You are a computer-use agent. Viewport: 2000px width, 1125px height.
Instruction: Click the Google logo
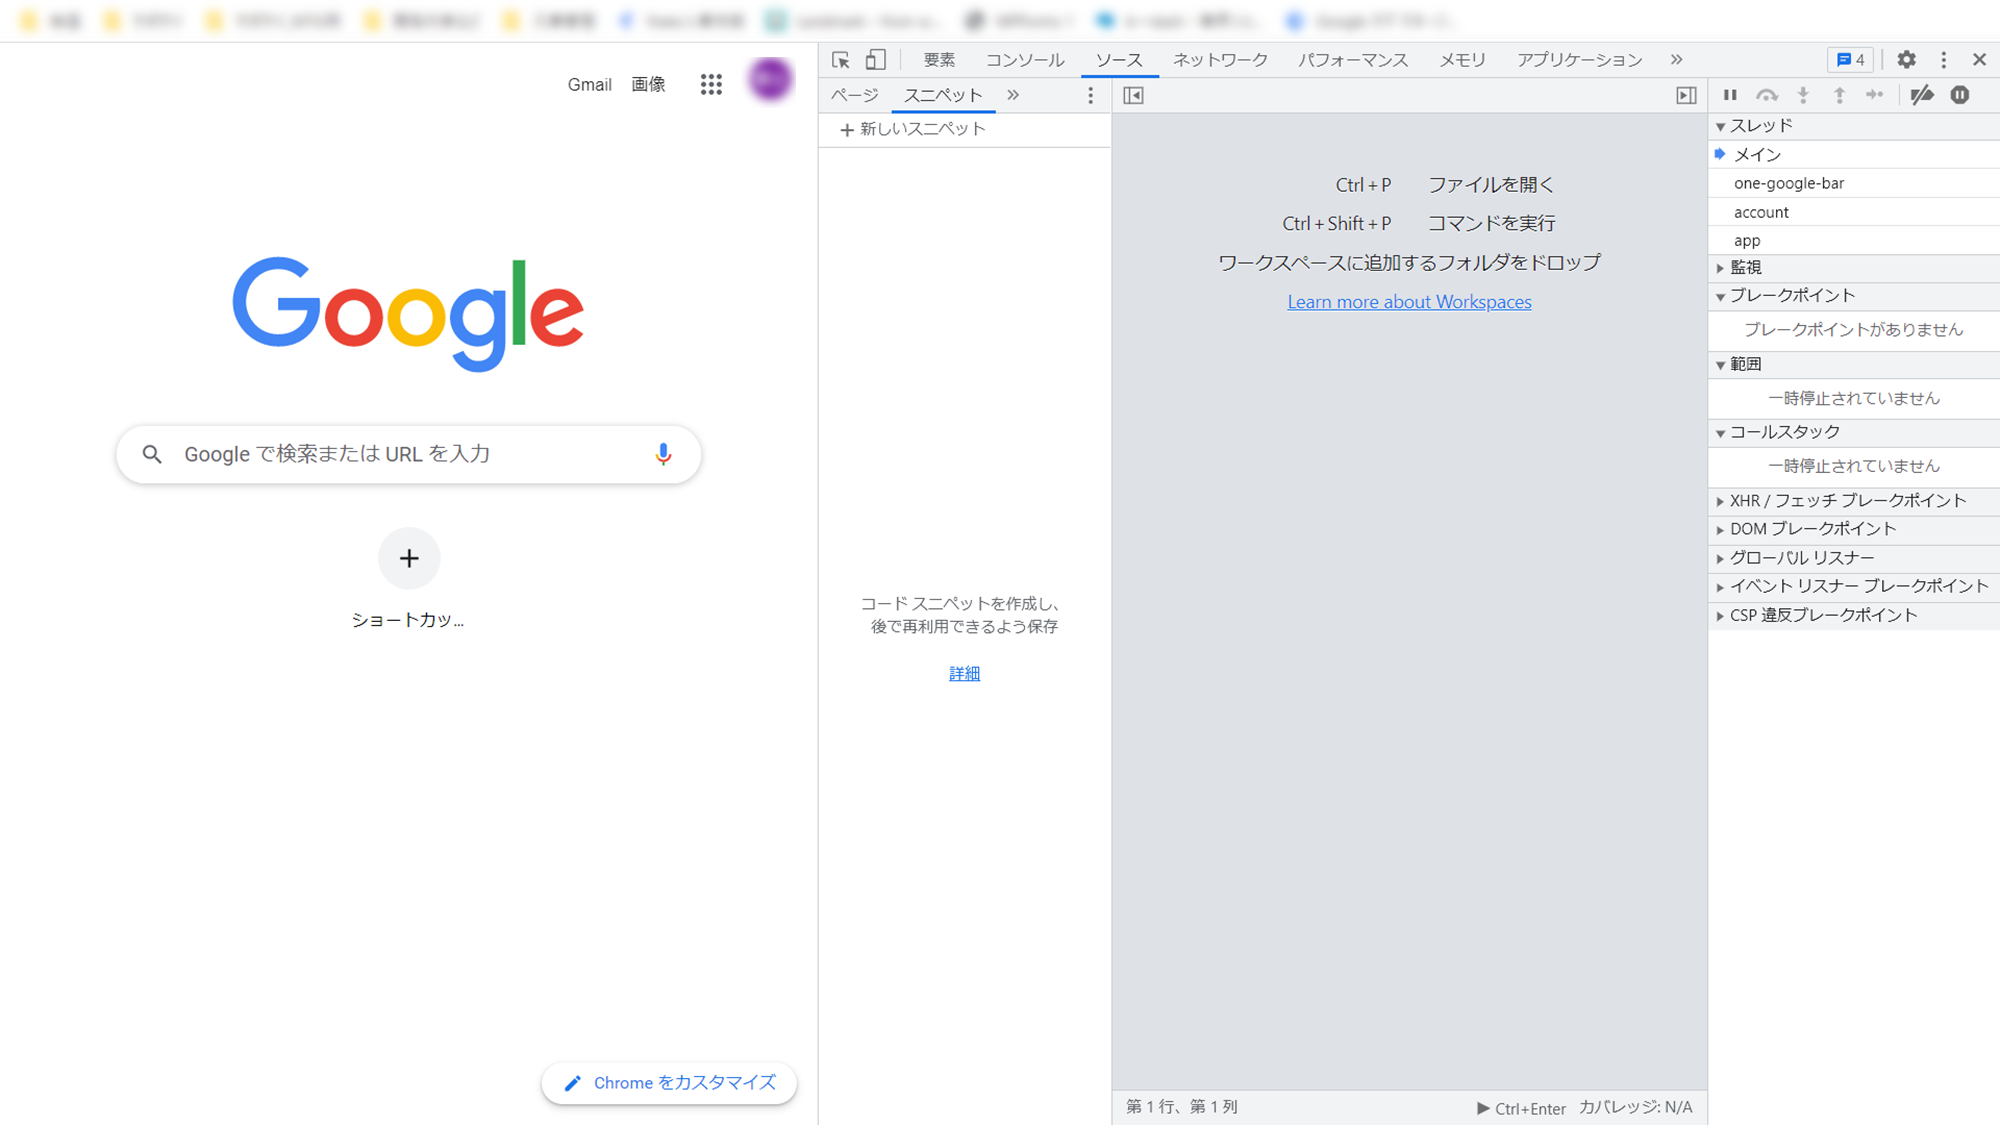pos(408,313)
